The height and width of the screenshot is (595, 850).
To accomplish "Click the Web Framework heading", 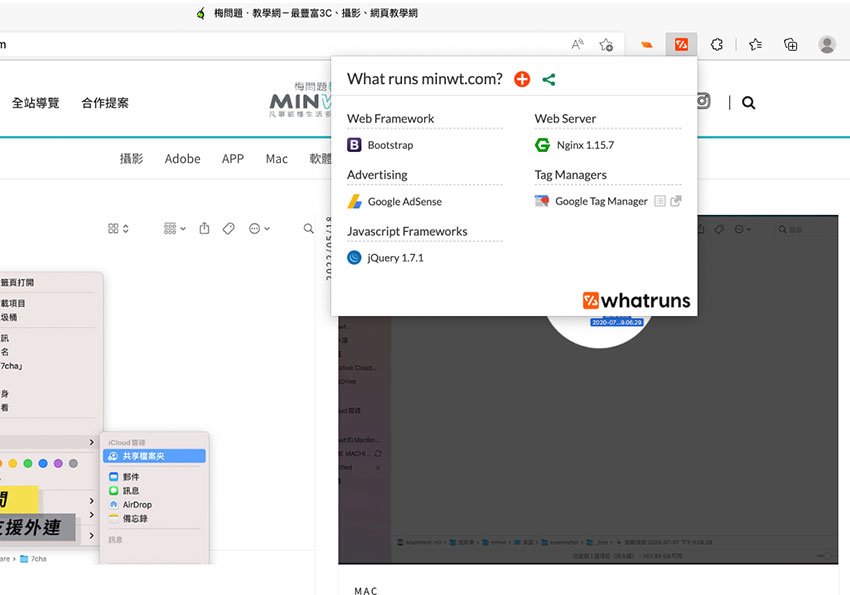I will click(390, 119).
